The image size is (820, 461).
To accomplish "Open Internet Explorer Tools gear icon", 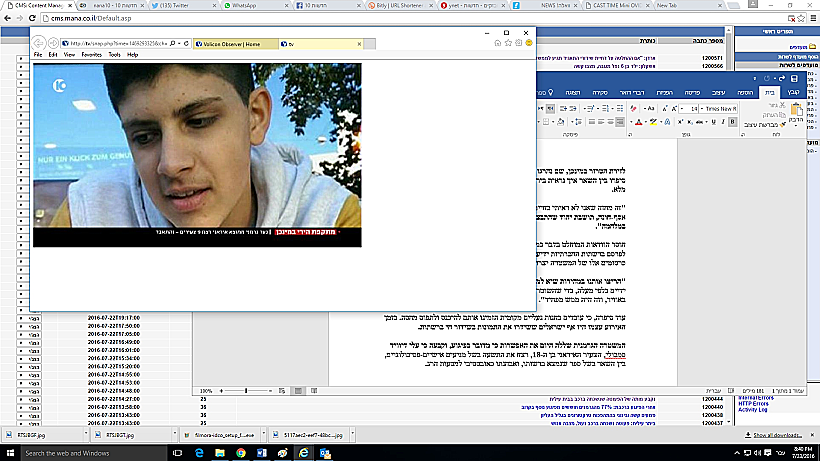I will [x=518, y=43].
